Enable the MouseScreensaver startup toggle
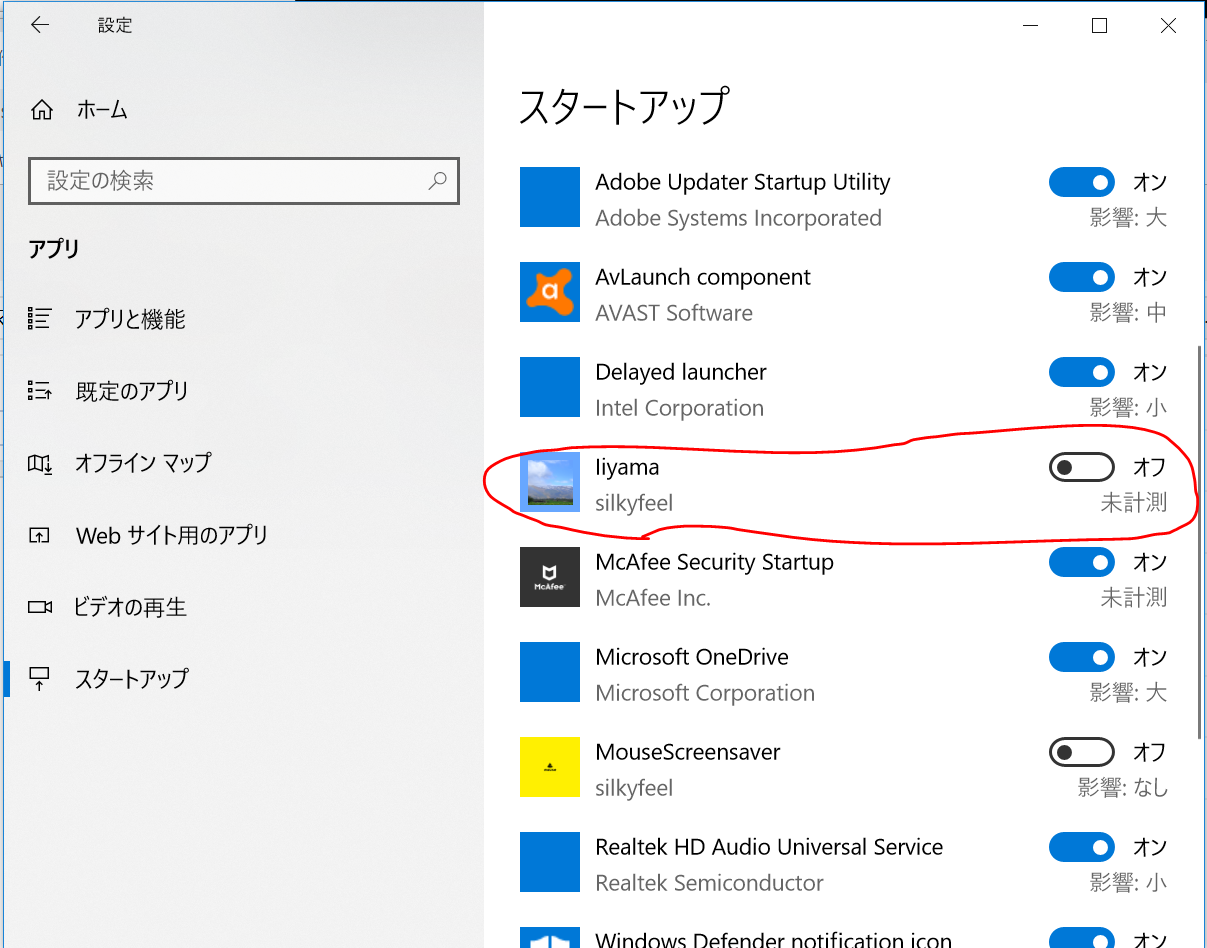1207x948 pixels. click(x=1081, y=752)
